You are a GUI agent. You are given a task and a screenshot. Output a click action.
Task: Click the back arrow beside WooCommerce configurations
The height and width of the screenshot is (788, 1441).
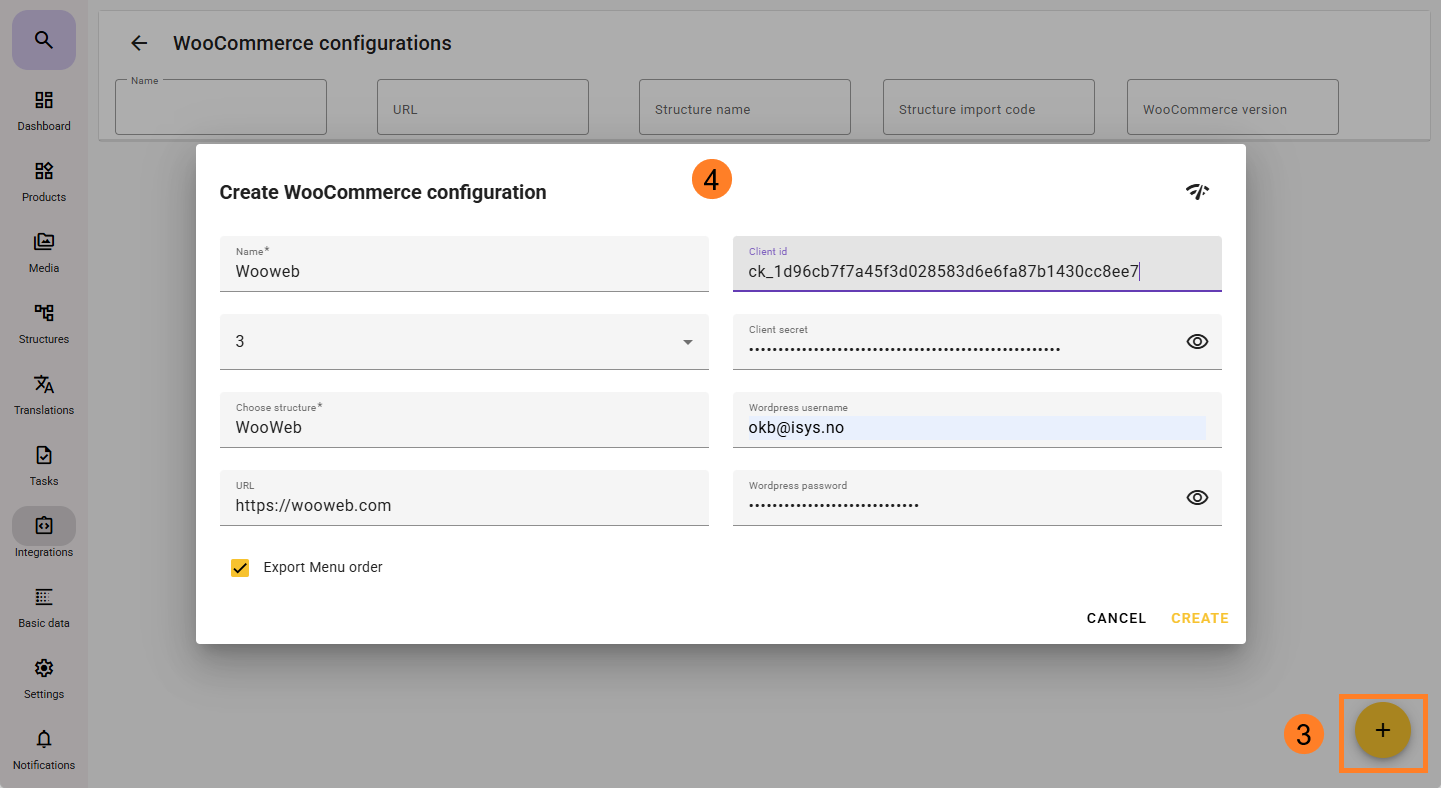coord(139,43)
